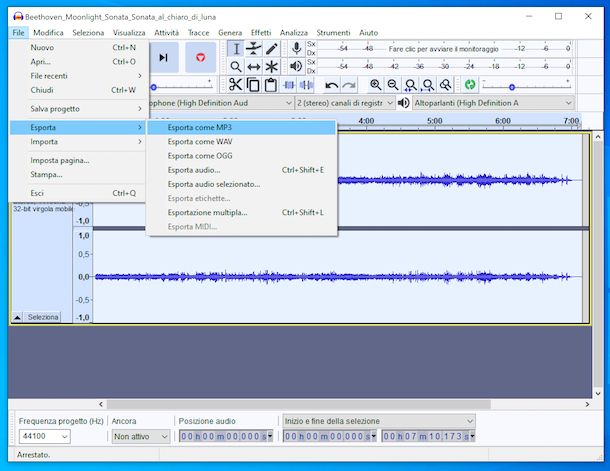Screen dimensions: 610x471
Task: Toggle zoom magnifier icon
Action: (445, 84)
